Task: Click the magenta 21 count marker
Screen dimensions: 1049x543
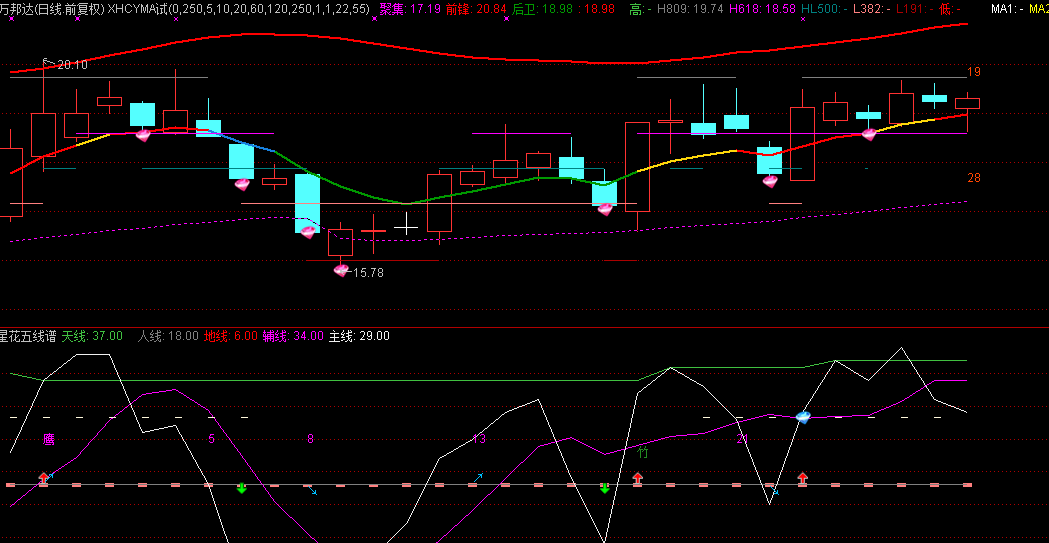Action: (x=743, y=439)
